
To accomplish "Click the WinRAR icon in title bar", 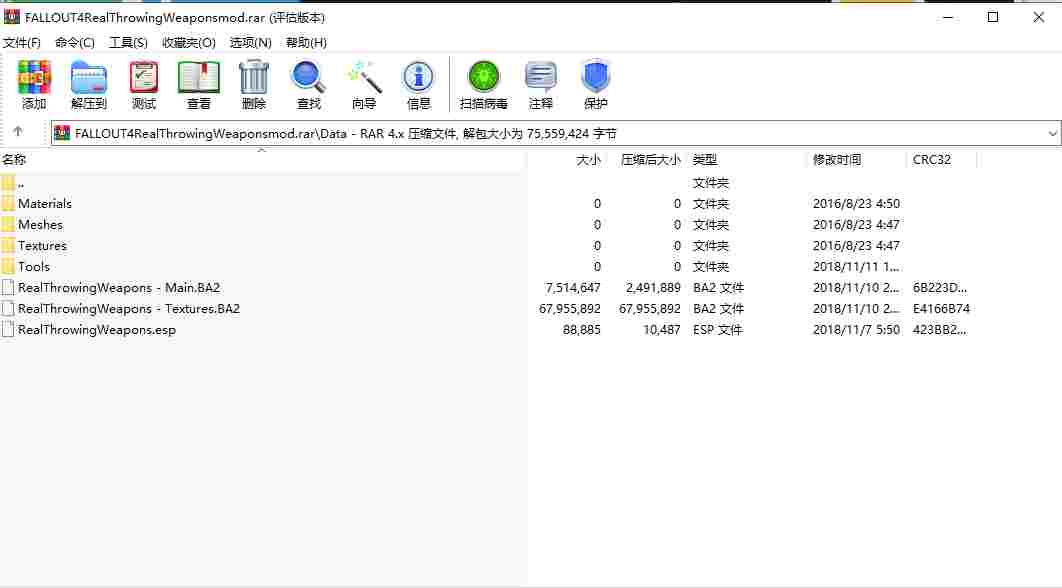I will pos(12,17).
